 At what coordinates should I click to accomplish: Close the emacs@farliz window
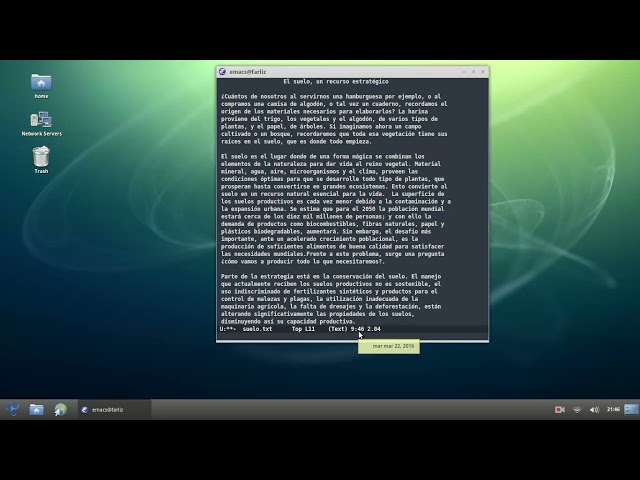tap(483, 72)
